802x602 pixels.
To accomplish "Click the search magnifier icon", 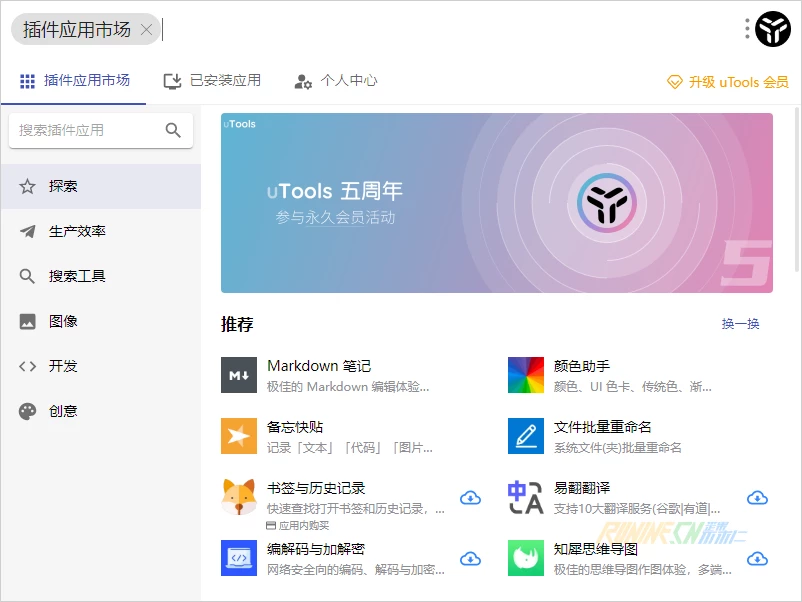I will [x=173, y=130].
